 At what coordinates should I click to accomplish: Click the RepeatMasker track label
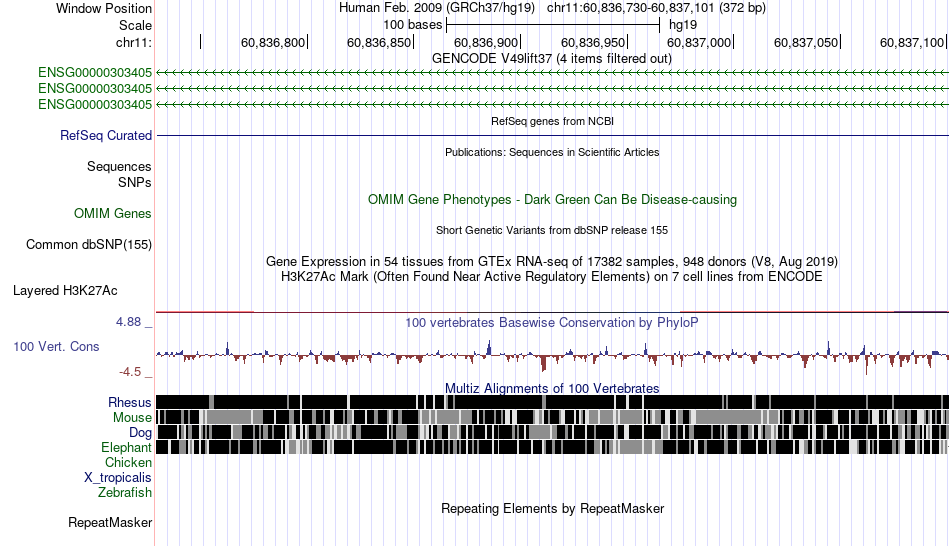(x=110, y=522)
